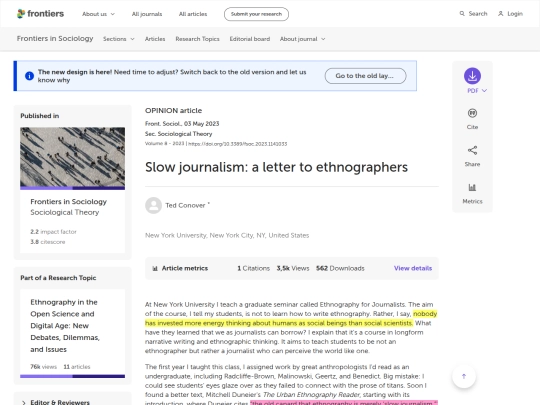Click the '562 Downloads' metric
Viewport: 540px width, 405px height.
[340, 268]
